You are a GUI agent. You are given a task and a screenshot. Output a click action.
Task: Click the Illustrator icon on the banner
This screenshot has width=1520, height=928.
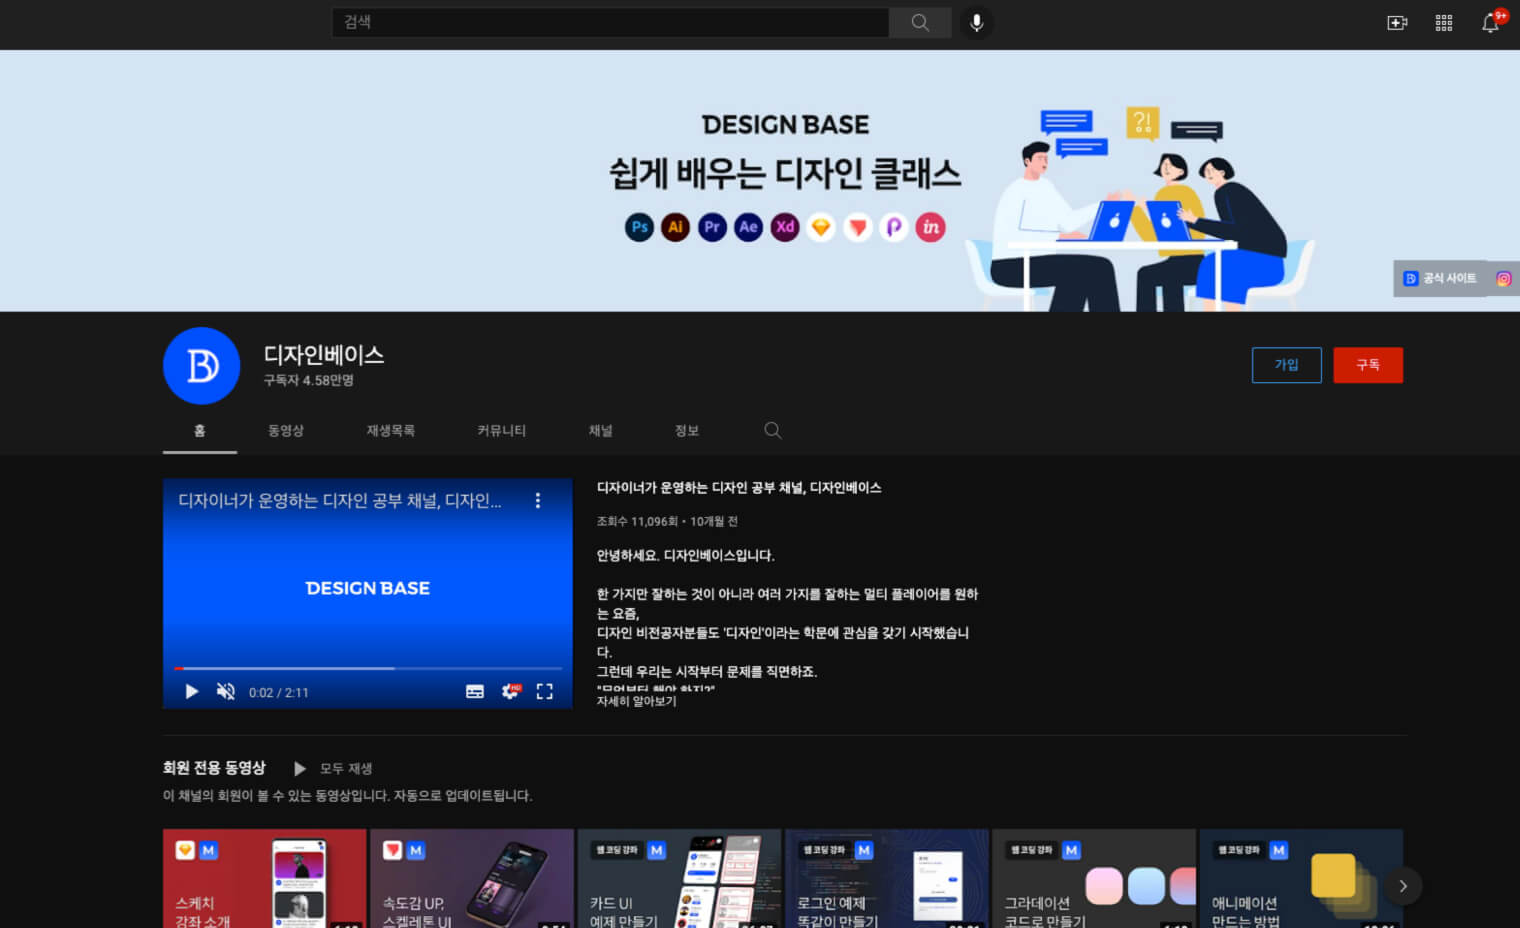coord(676,227)
